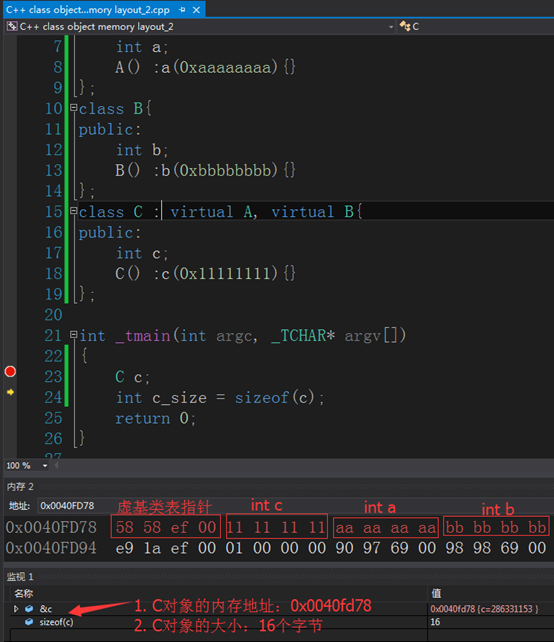Click the 名称 column header in watch window
This screenshot has width=554, height=642.
[x=23, y=593]
